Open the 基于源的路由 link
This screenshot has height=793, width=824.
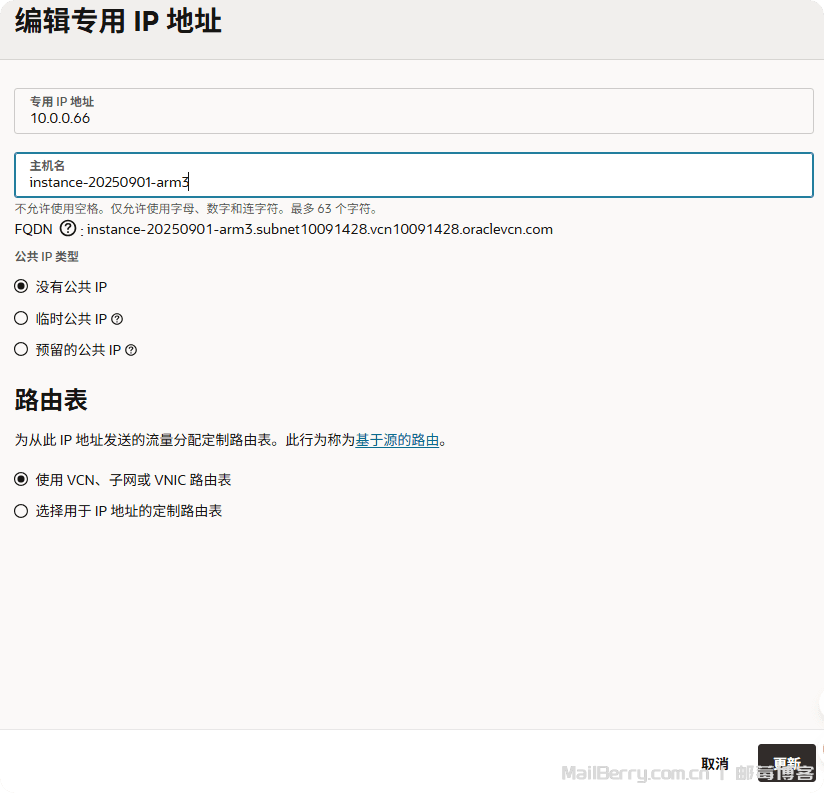tap(397, 440)
